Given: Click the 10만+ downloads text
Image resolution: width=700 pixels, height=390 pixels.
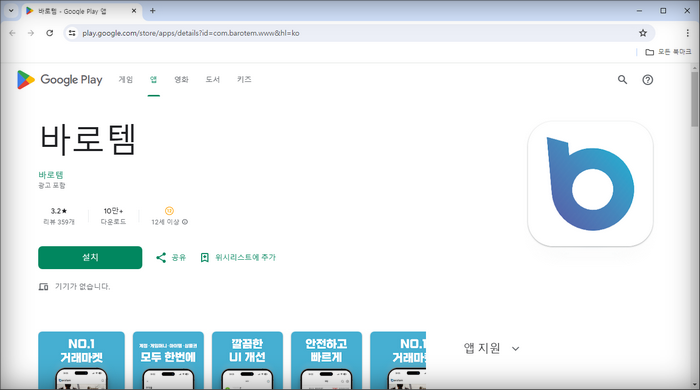Looking at the screenshot, I should 113,216.
